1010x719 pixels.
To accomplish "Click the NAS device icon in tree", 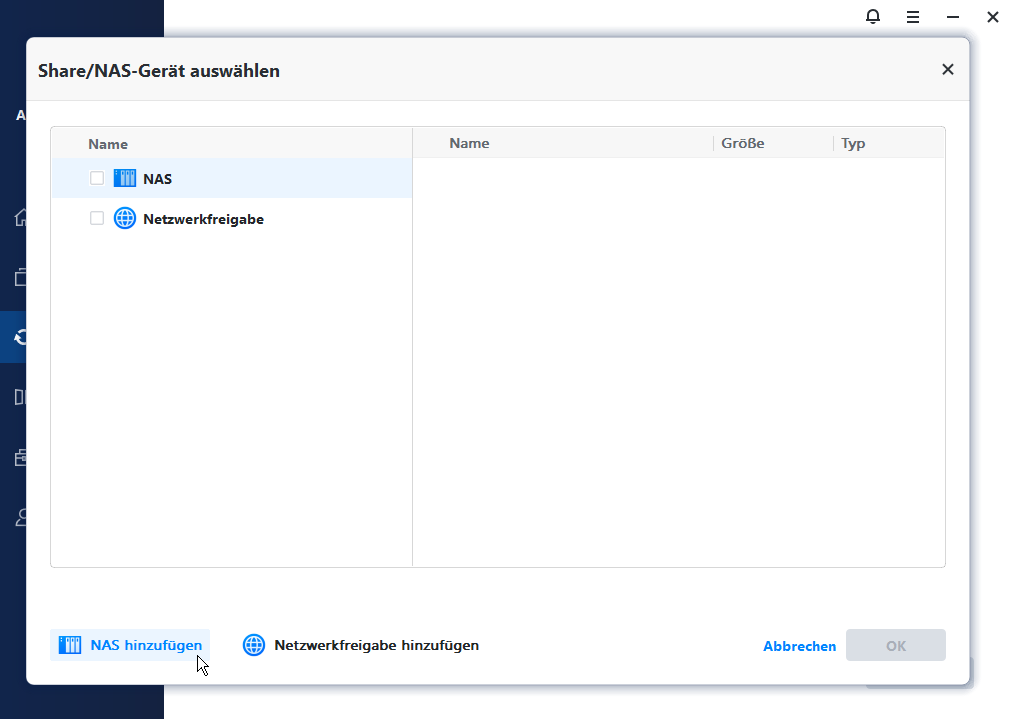I will point(125,178).
